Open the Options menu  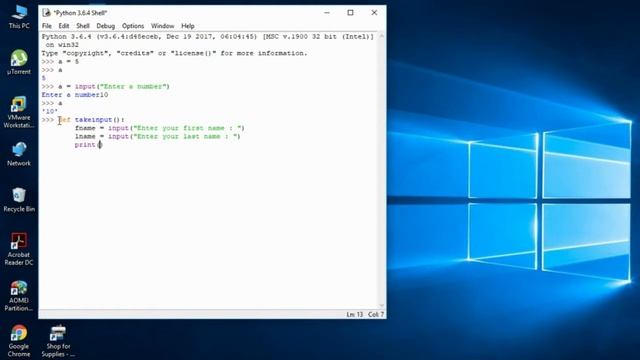click(133, 26)
